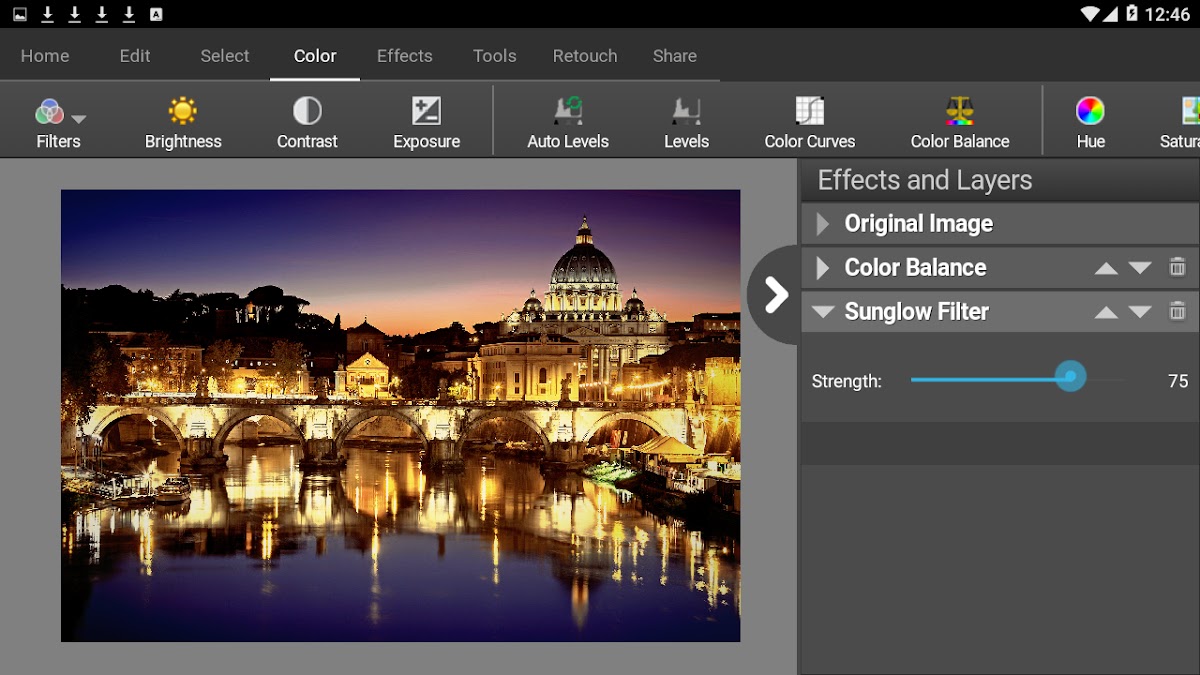The height and width of the screenshot is (675, 1200).
Task: Move the Color Balance layer down
Action: [x=1140, y=268]
